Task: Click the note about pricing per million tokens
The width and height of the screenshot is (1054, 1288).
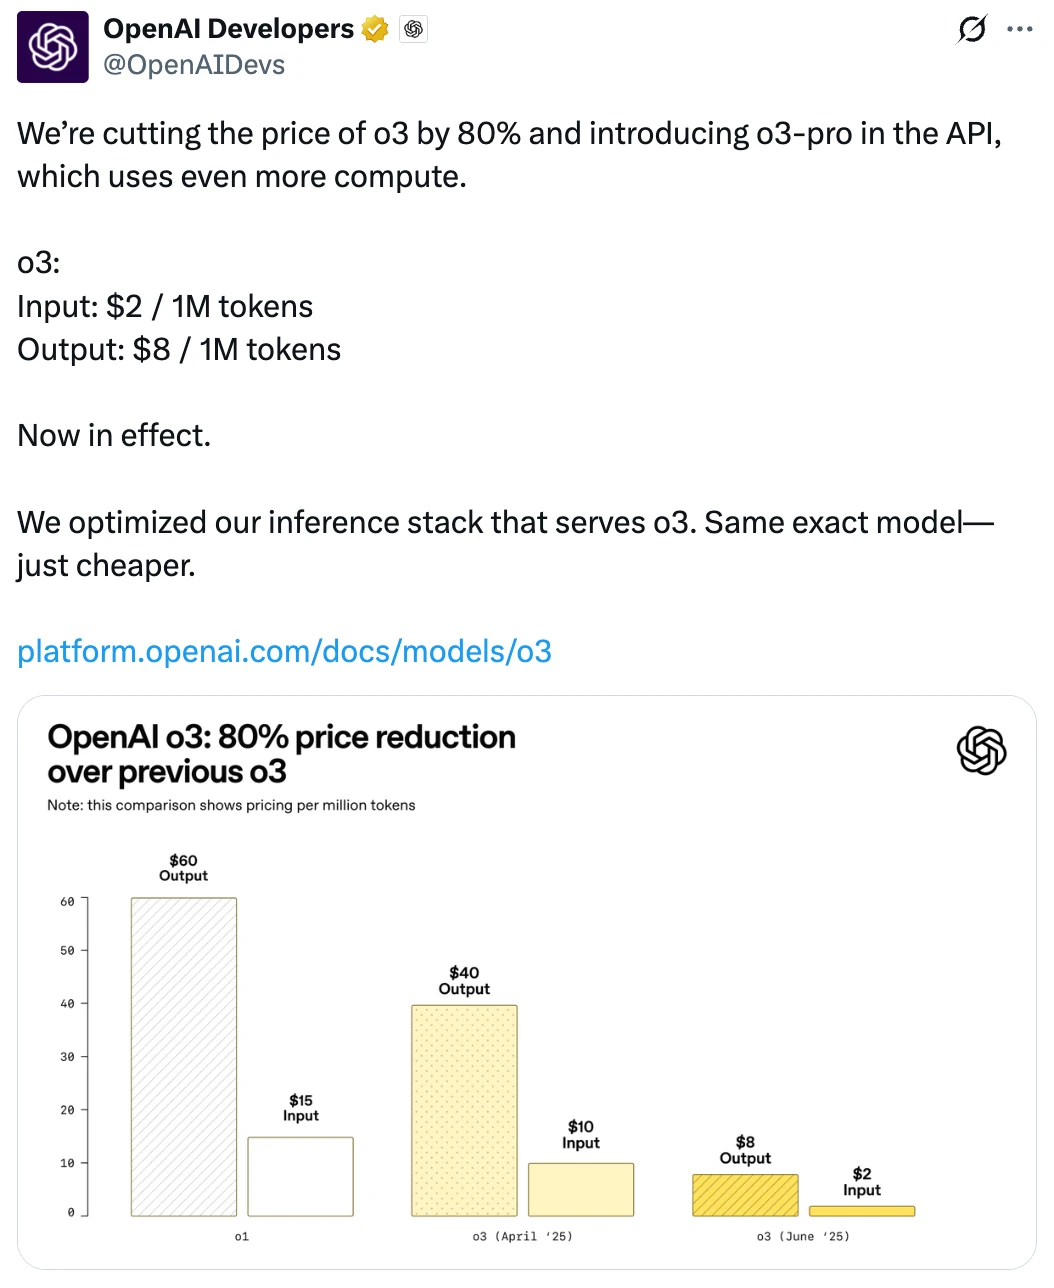Action: click(x=231, y=805)
